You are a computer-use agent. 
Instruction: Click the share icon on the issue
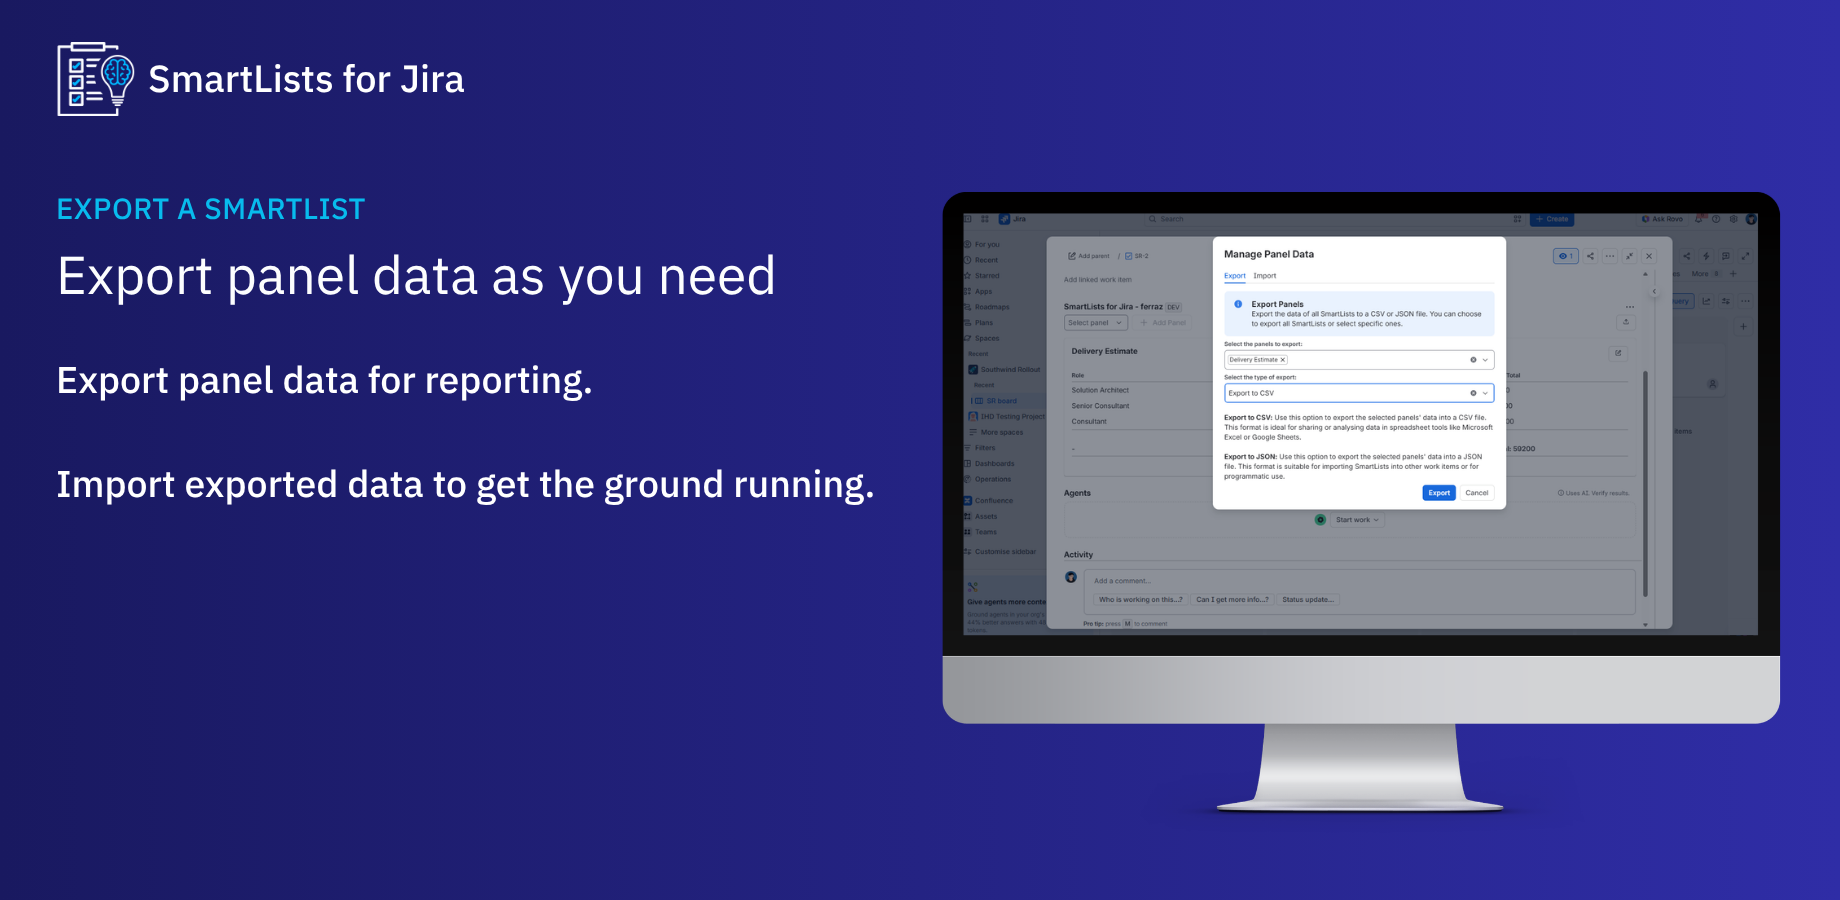pyautogui.click(x=1590, y=256)
